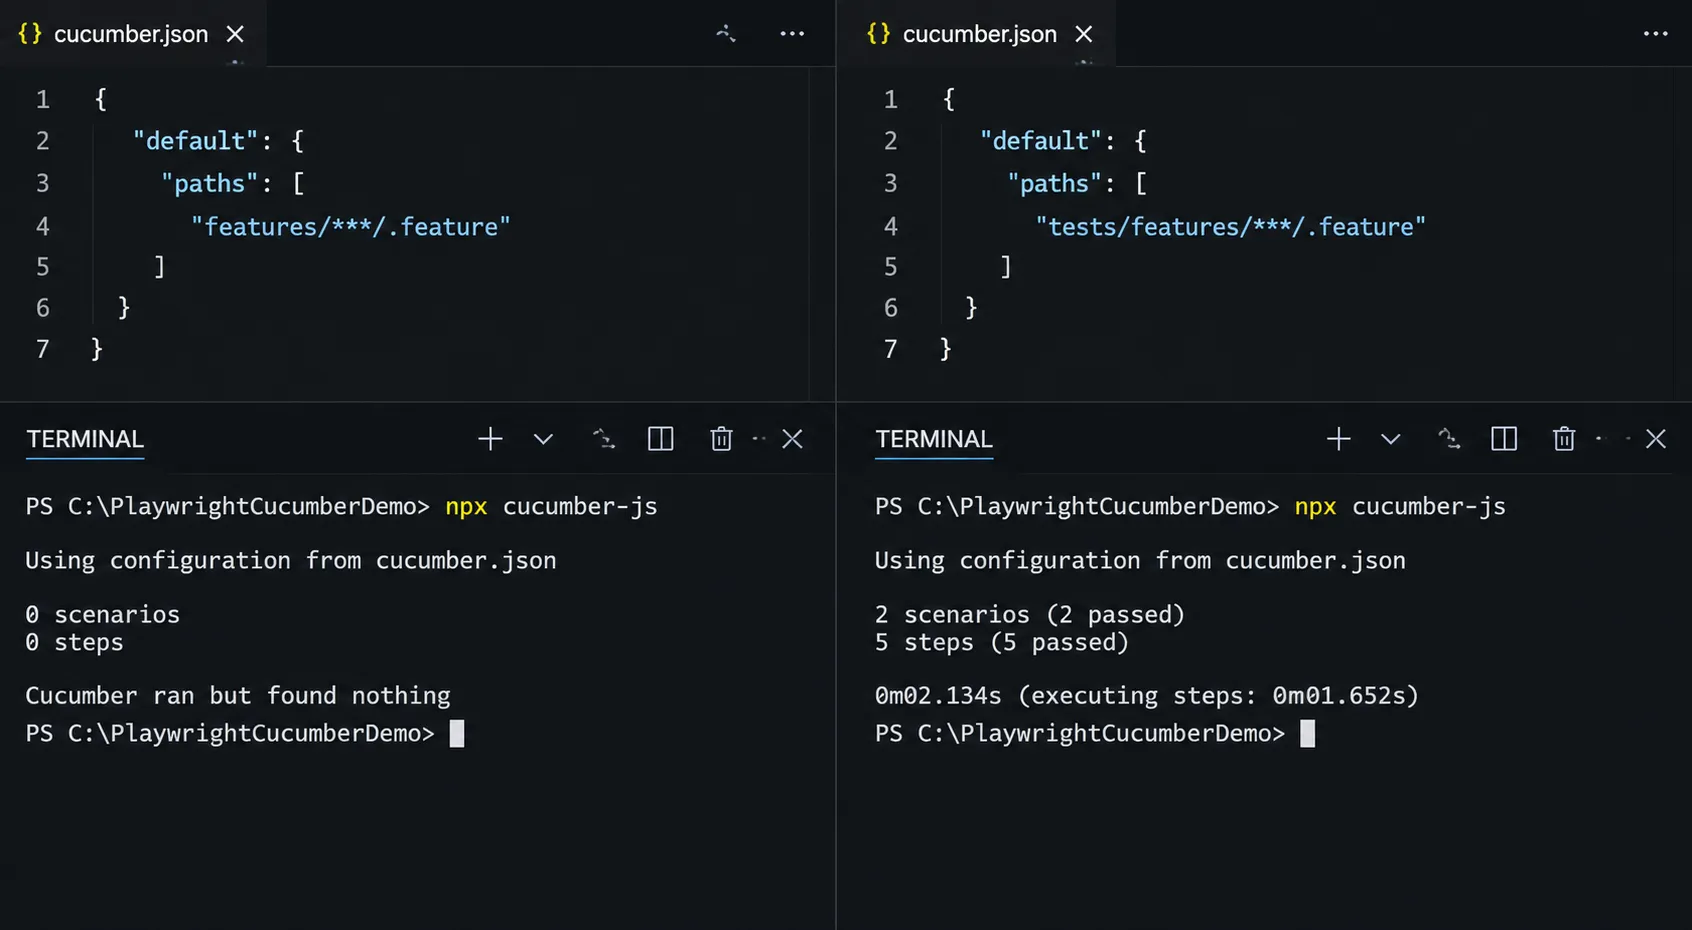The image size is (1692, 930).
Task: Click "5 steps (5 passed)" in right terminal
Action: pyautogui.click(x=1002, y=642)
